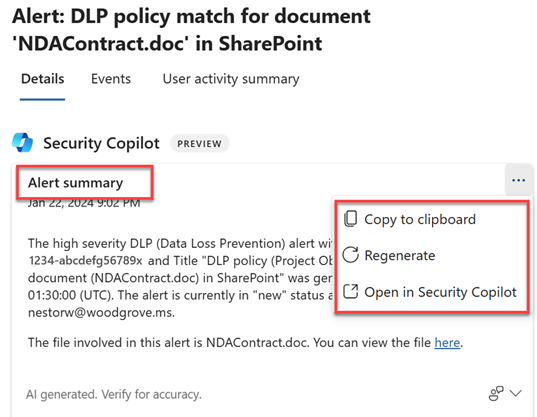Click the clipboard icon beside Copy to clipboard

coord(350,219)
